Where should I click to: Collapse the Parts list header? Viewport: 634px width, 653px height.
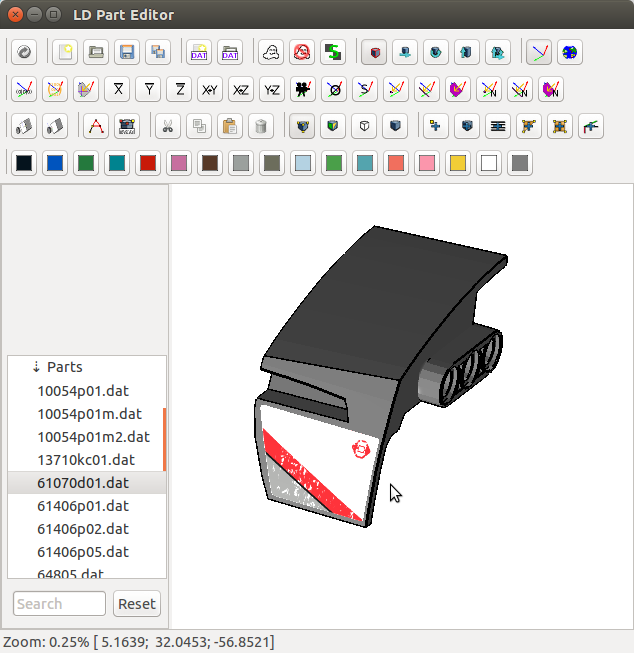click(x=37, y=367)
